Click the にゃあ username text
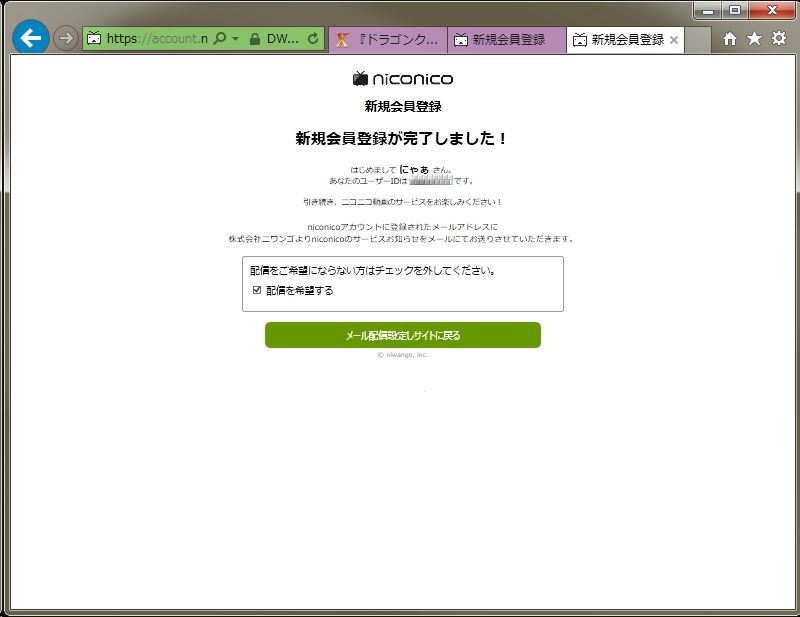The height and width of the screenshot is (617, 800). click(414, 169)
